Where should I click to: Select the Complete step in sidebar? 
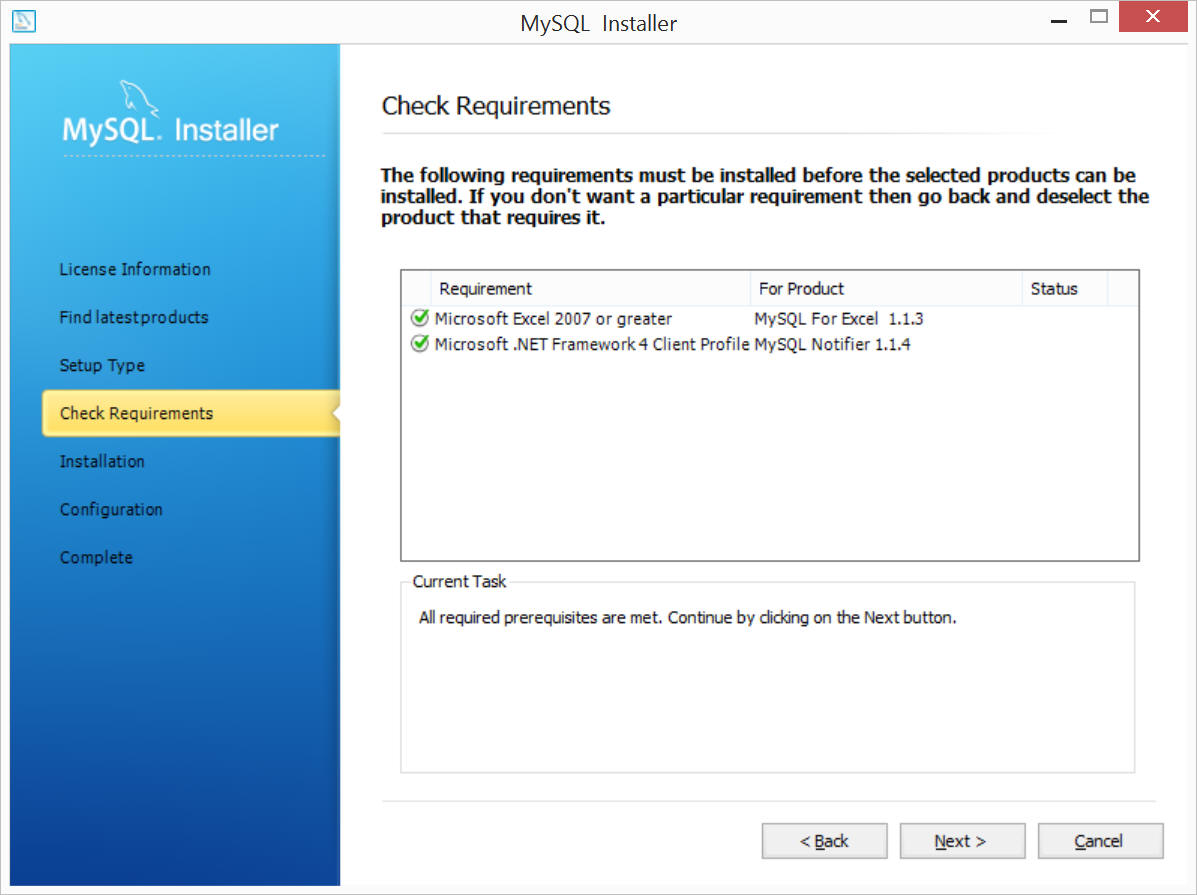click(96, 557)
